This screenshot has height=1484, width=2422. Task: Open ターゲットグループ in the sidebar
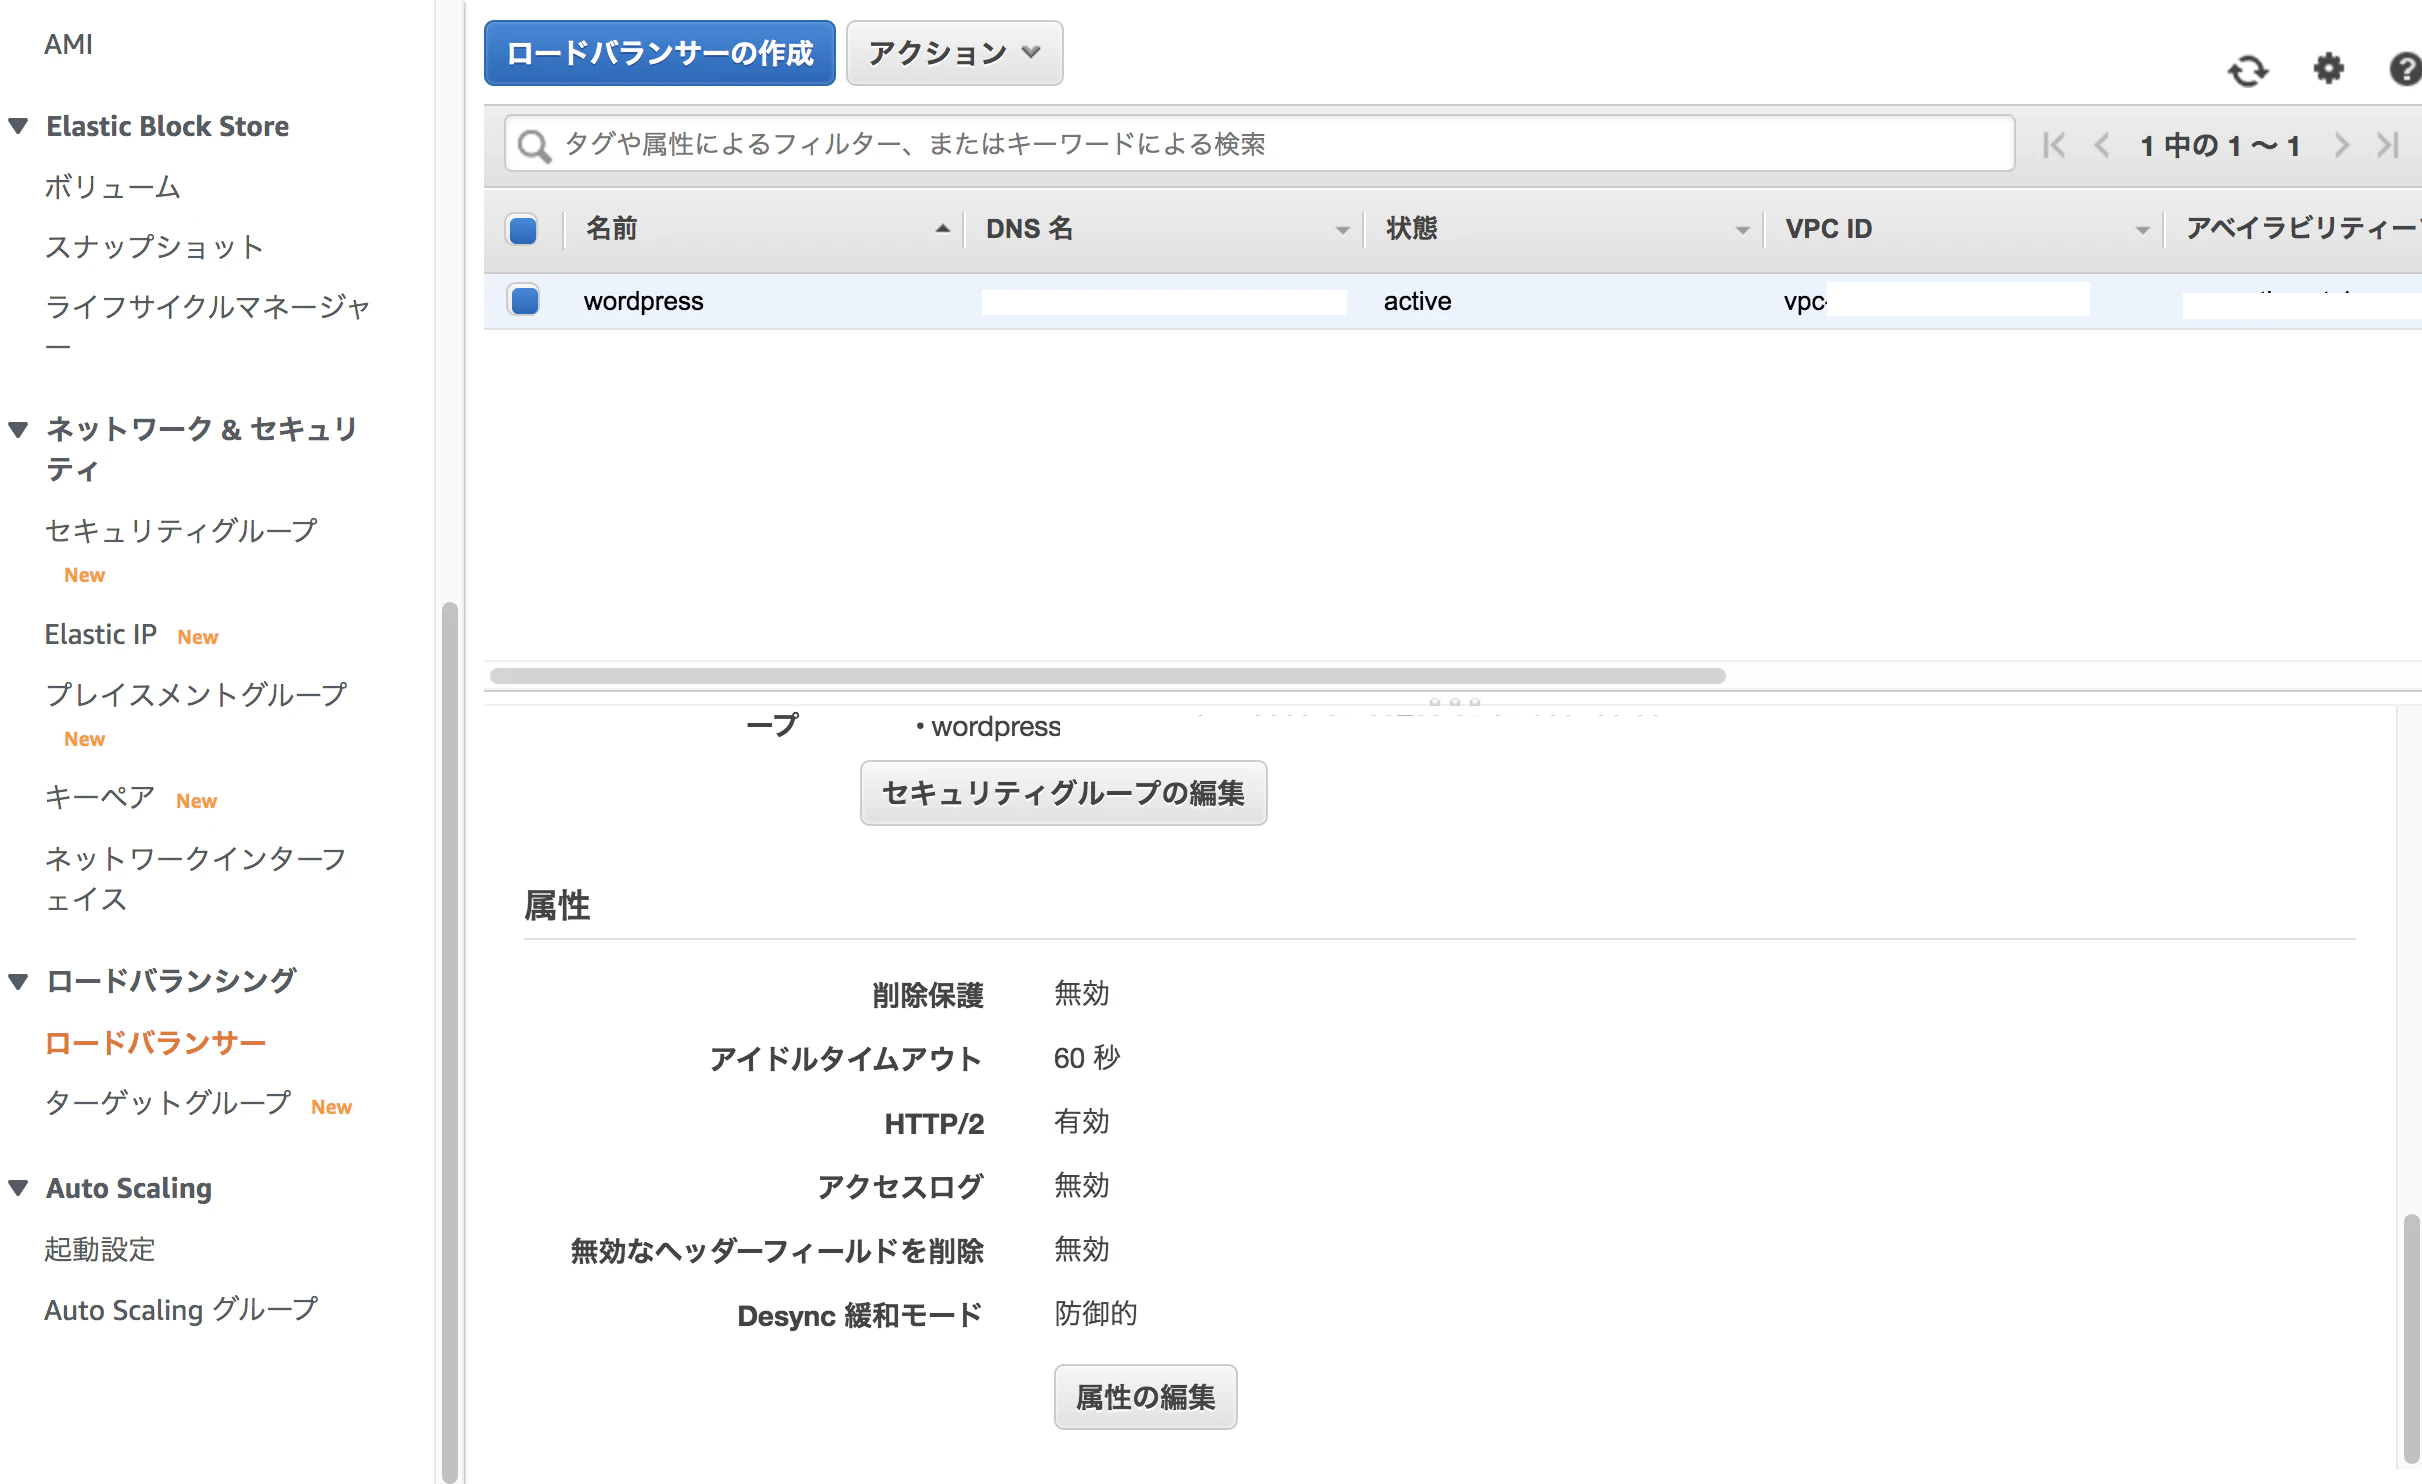pos(168,1103)
